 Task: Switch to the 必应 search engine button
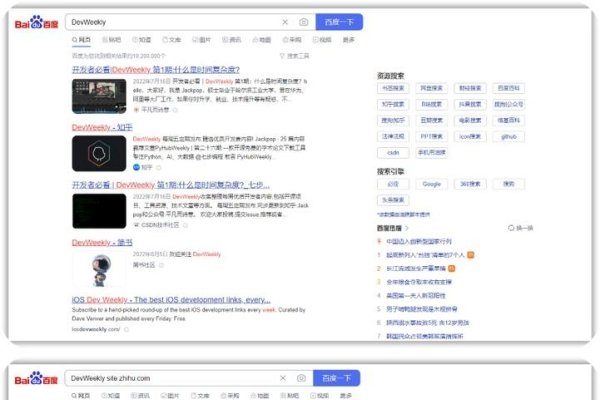click(x=393, y=184)
